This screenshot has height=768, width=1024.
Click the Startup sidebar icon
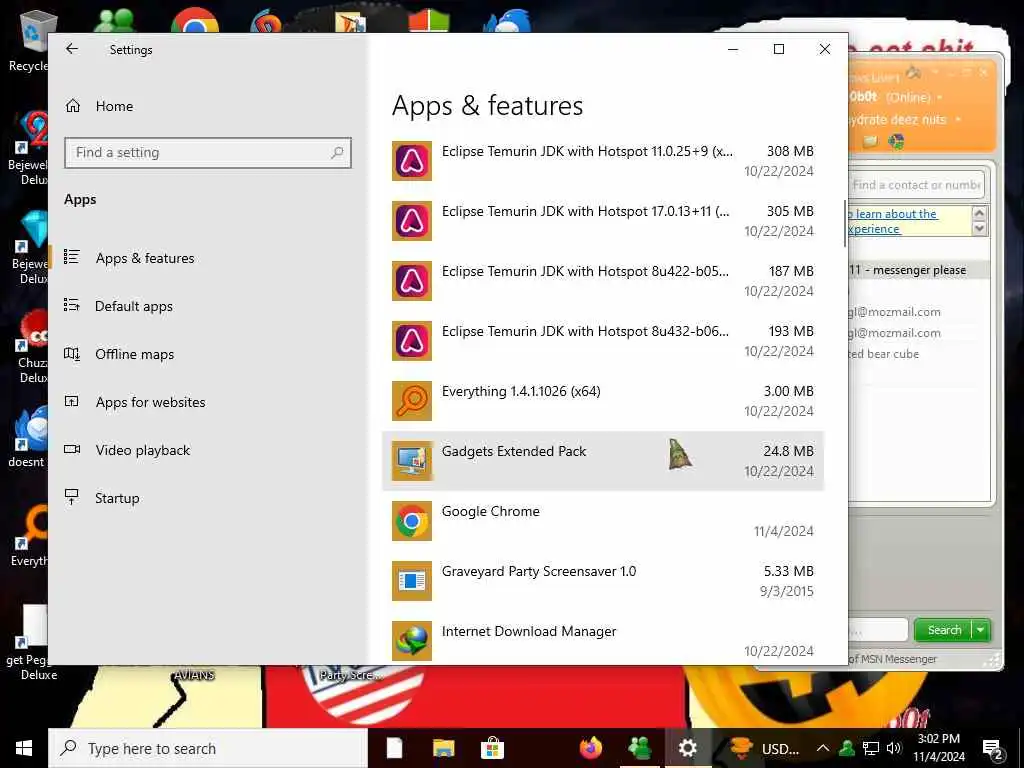pyautogui.click(x=72, y=497)
